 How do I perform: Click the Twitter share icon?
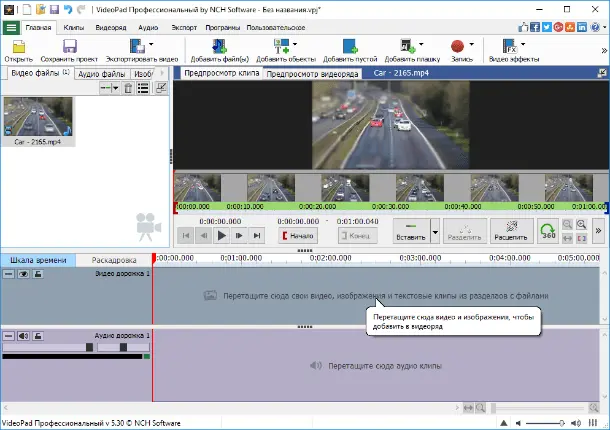tap(547, 27)
